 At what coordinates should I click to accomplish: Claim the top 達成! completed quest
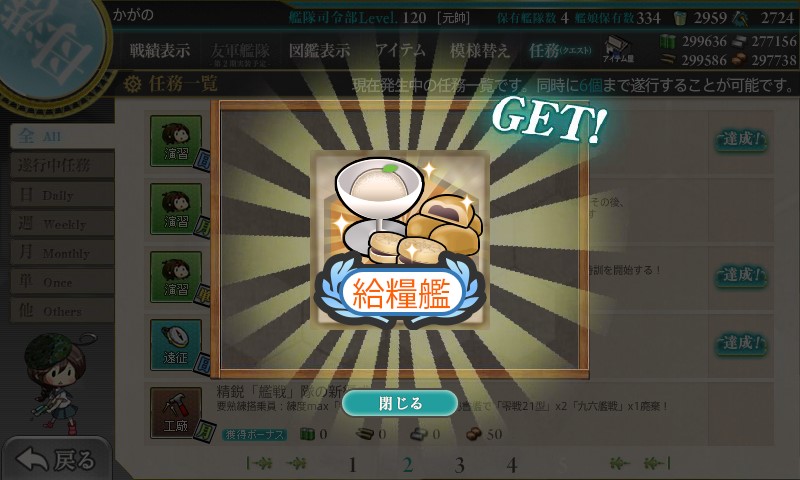(741, 139)
